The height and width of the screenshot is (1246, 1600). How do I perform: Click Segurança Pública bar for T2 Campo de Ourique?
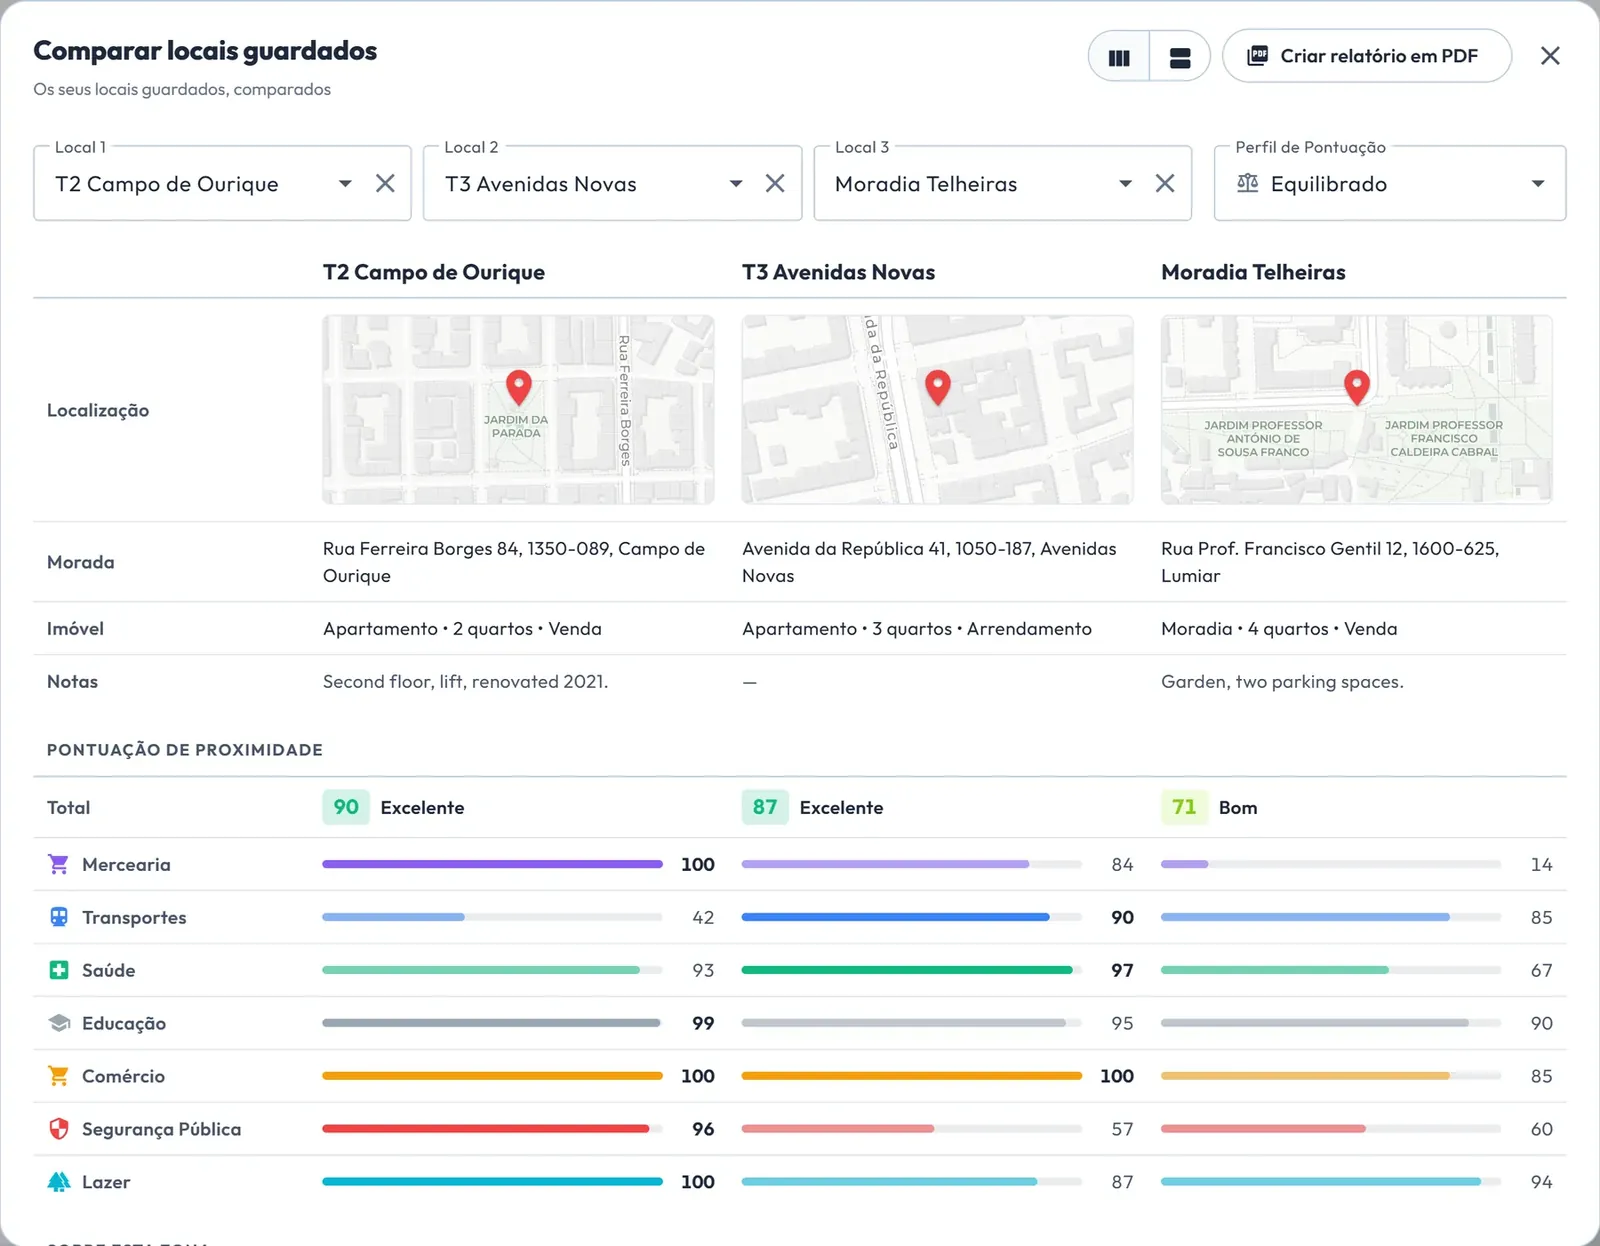492,1129
